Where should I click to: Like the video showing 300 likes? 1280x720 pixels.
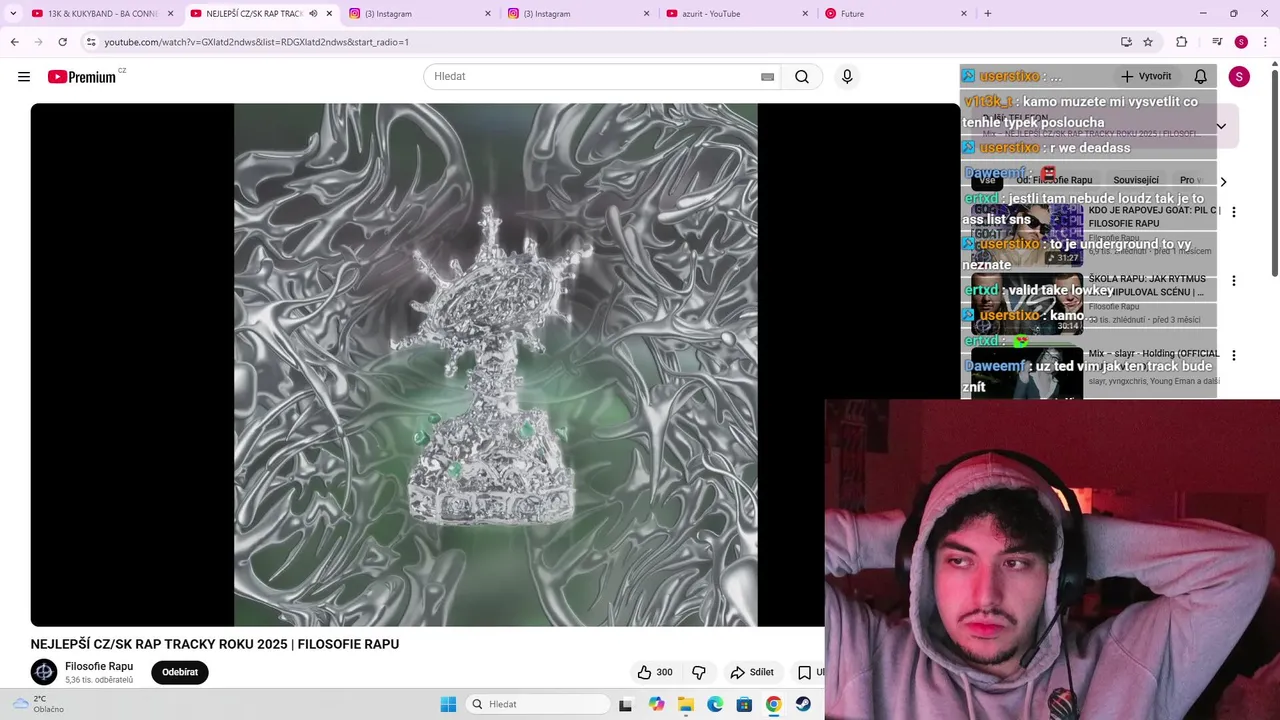click(655, 672)
